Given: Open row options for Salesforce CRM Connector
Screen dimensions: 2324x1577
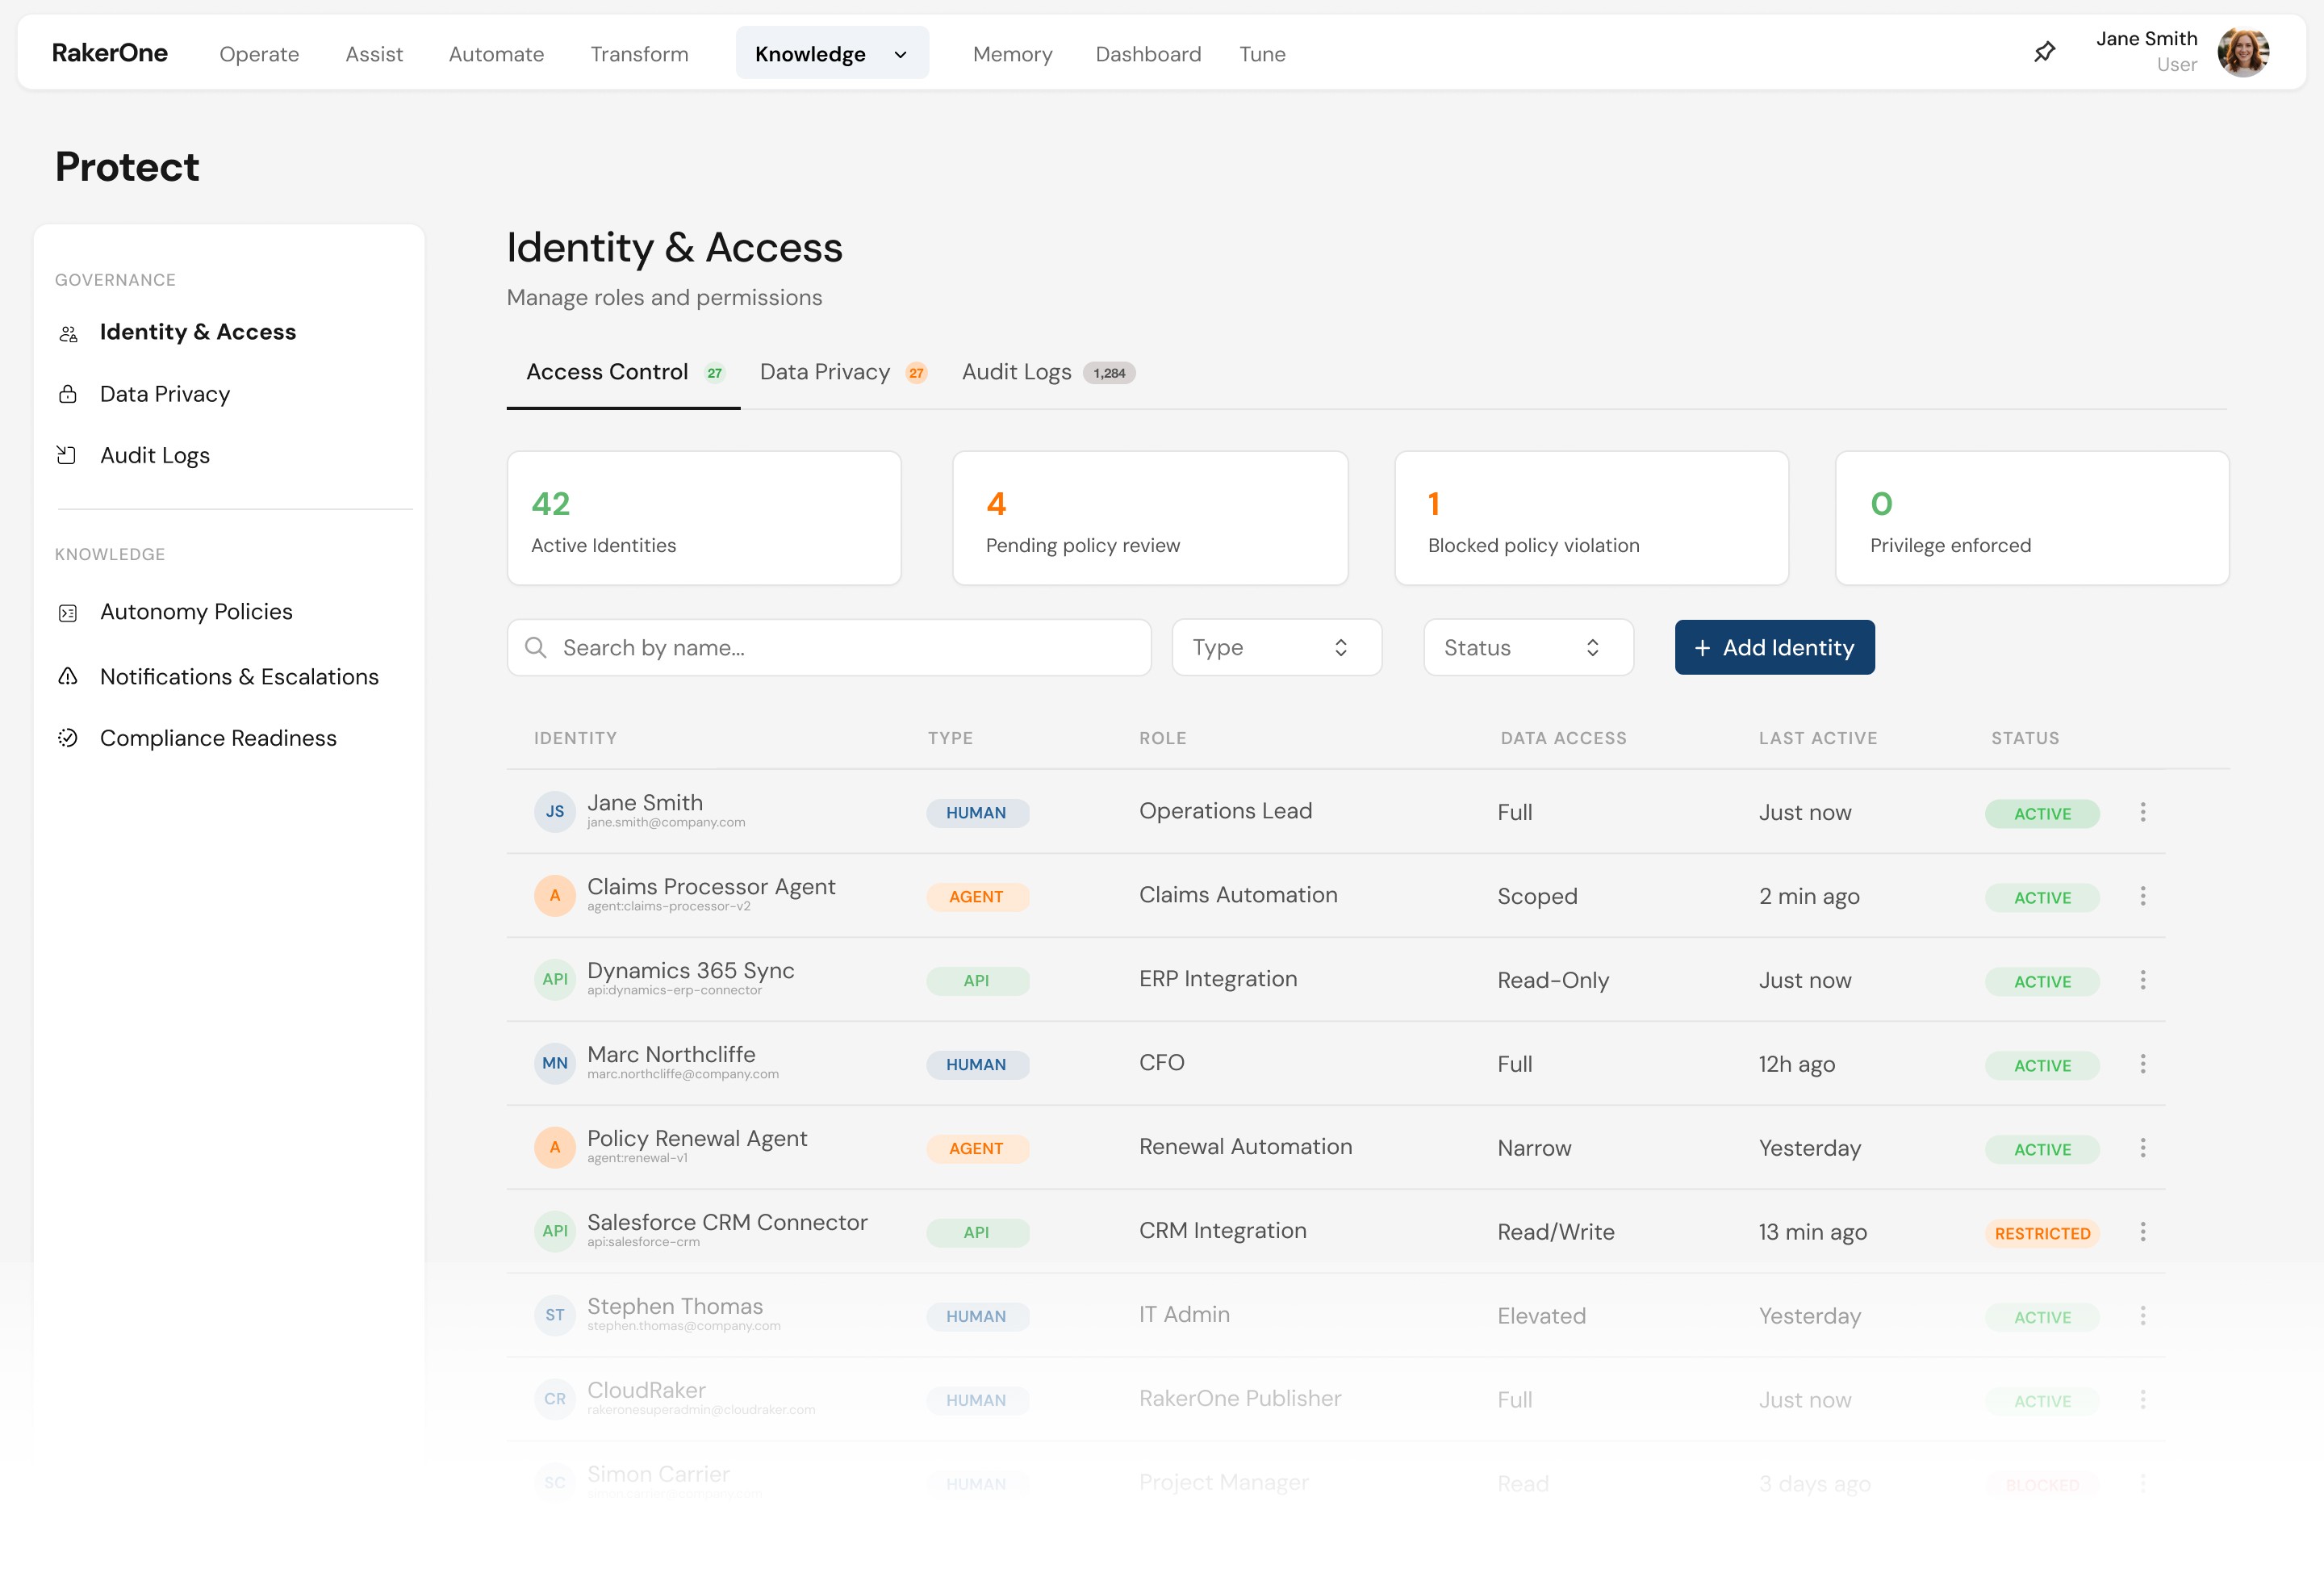Looking at the screenshot, I should click(x=2144, y=1232).
